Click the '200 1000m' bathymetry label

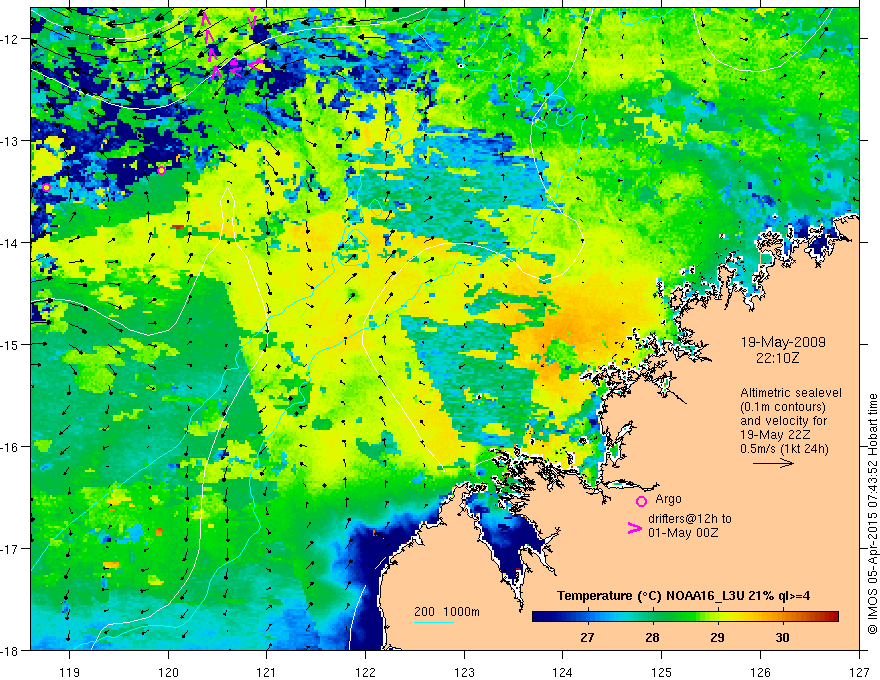coord(447,612)
